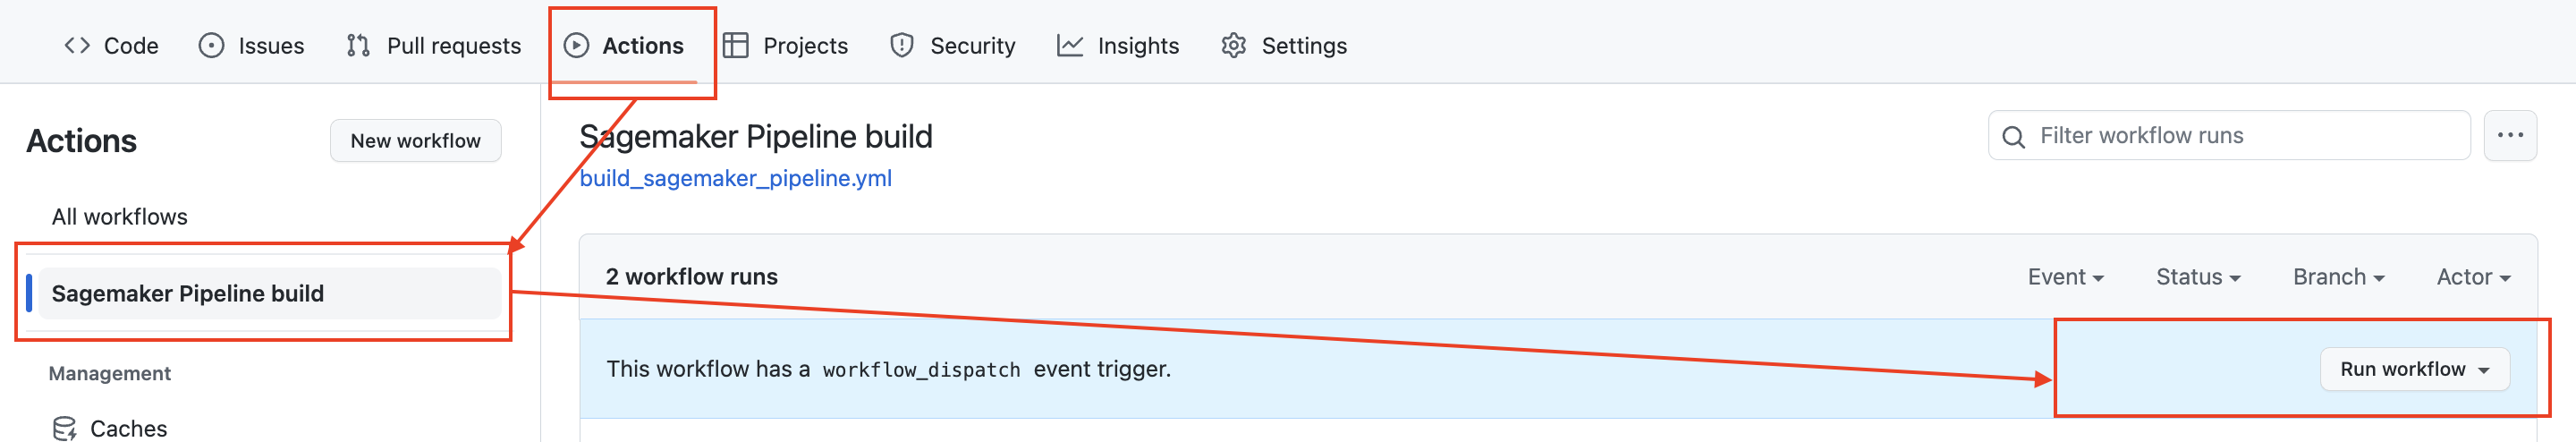The image size is (2576, 442).
Task: Click the New workflow button
Action: pyautogui.click(x=415, y=141)
